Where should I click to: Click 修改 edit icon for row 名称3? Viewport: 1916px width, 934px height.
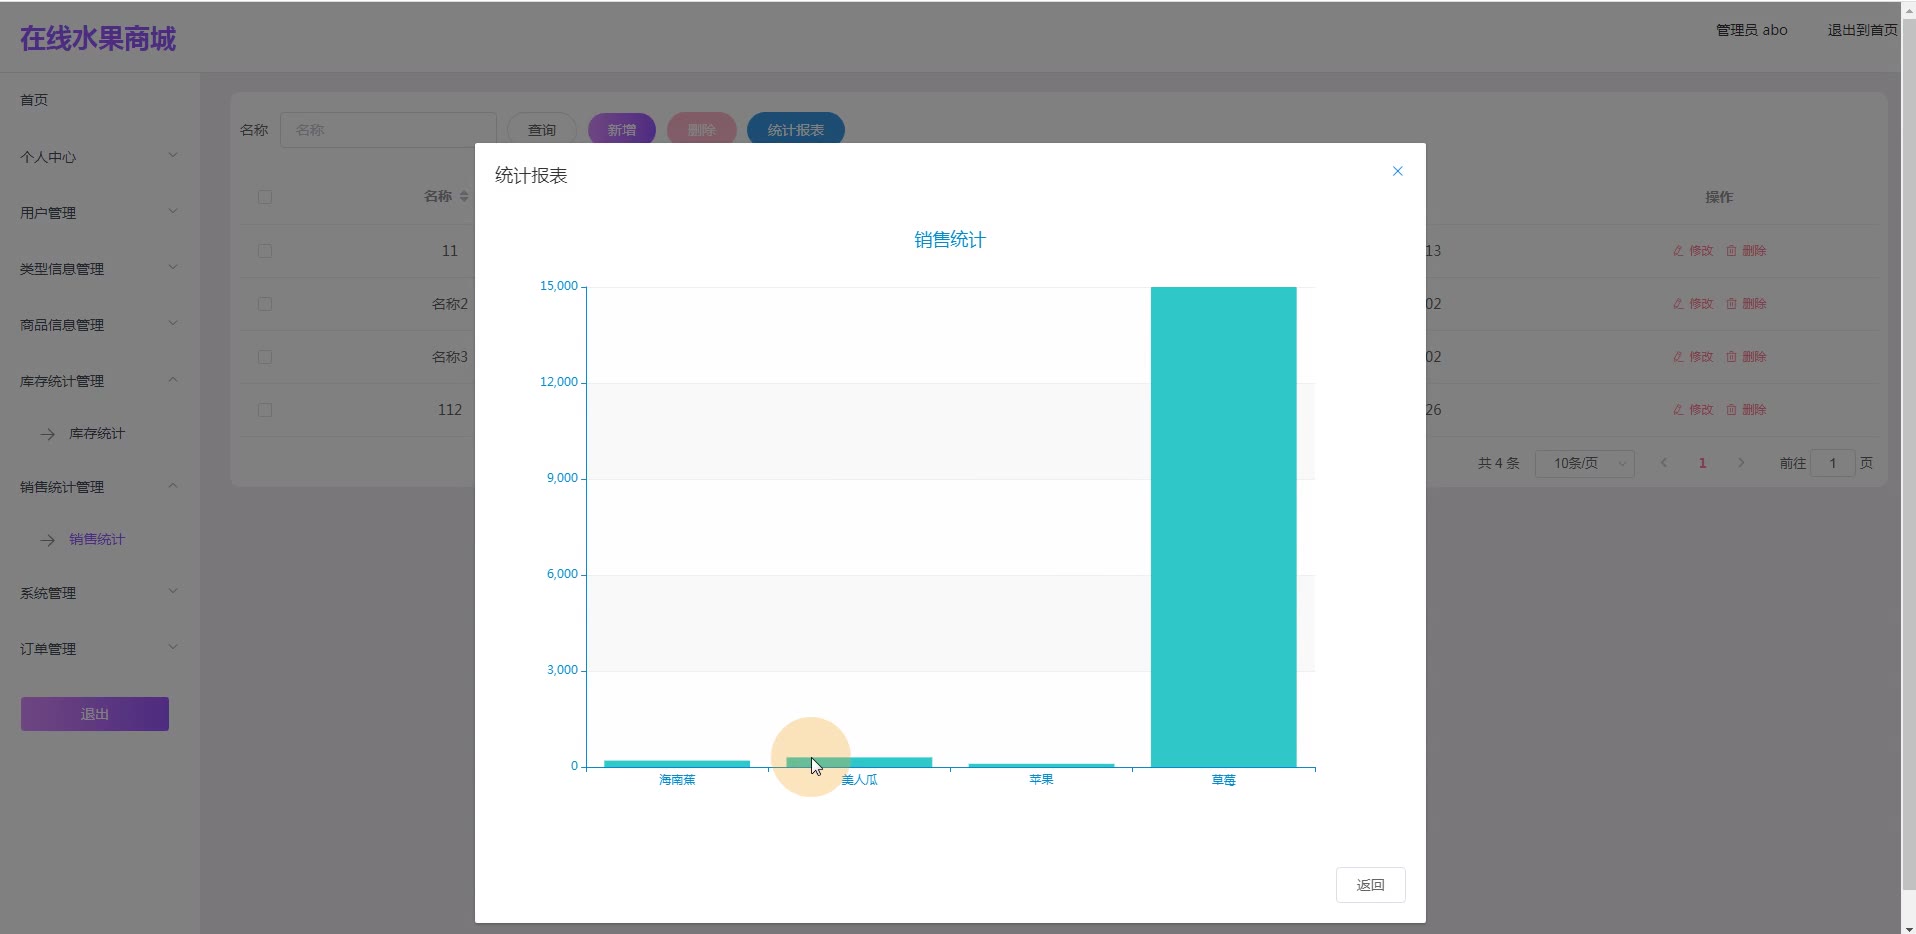(1693, 357)
